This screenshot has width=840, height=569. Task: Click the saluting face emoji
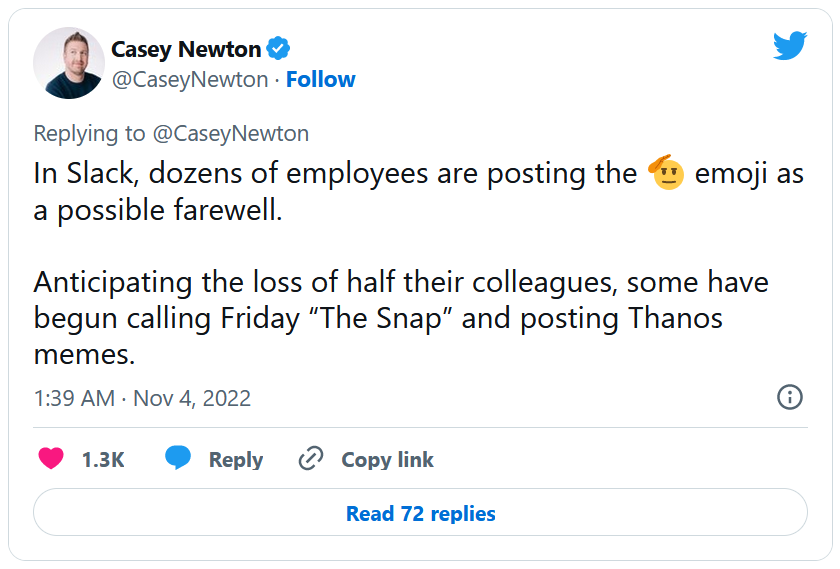(x=666, y=174)
